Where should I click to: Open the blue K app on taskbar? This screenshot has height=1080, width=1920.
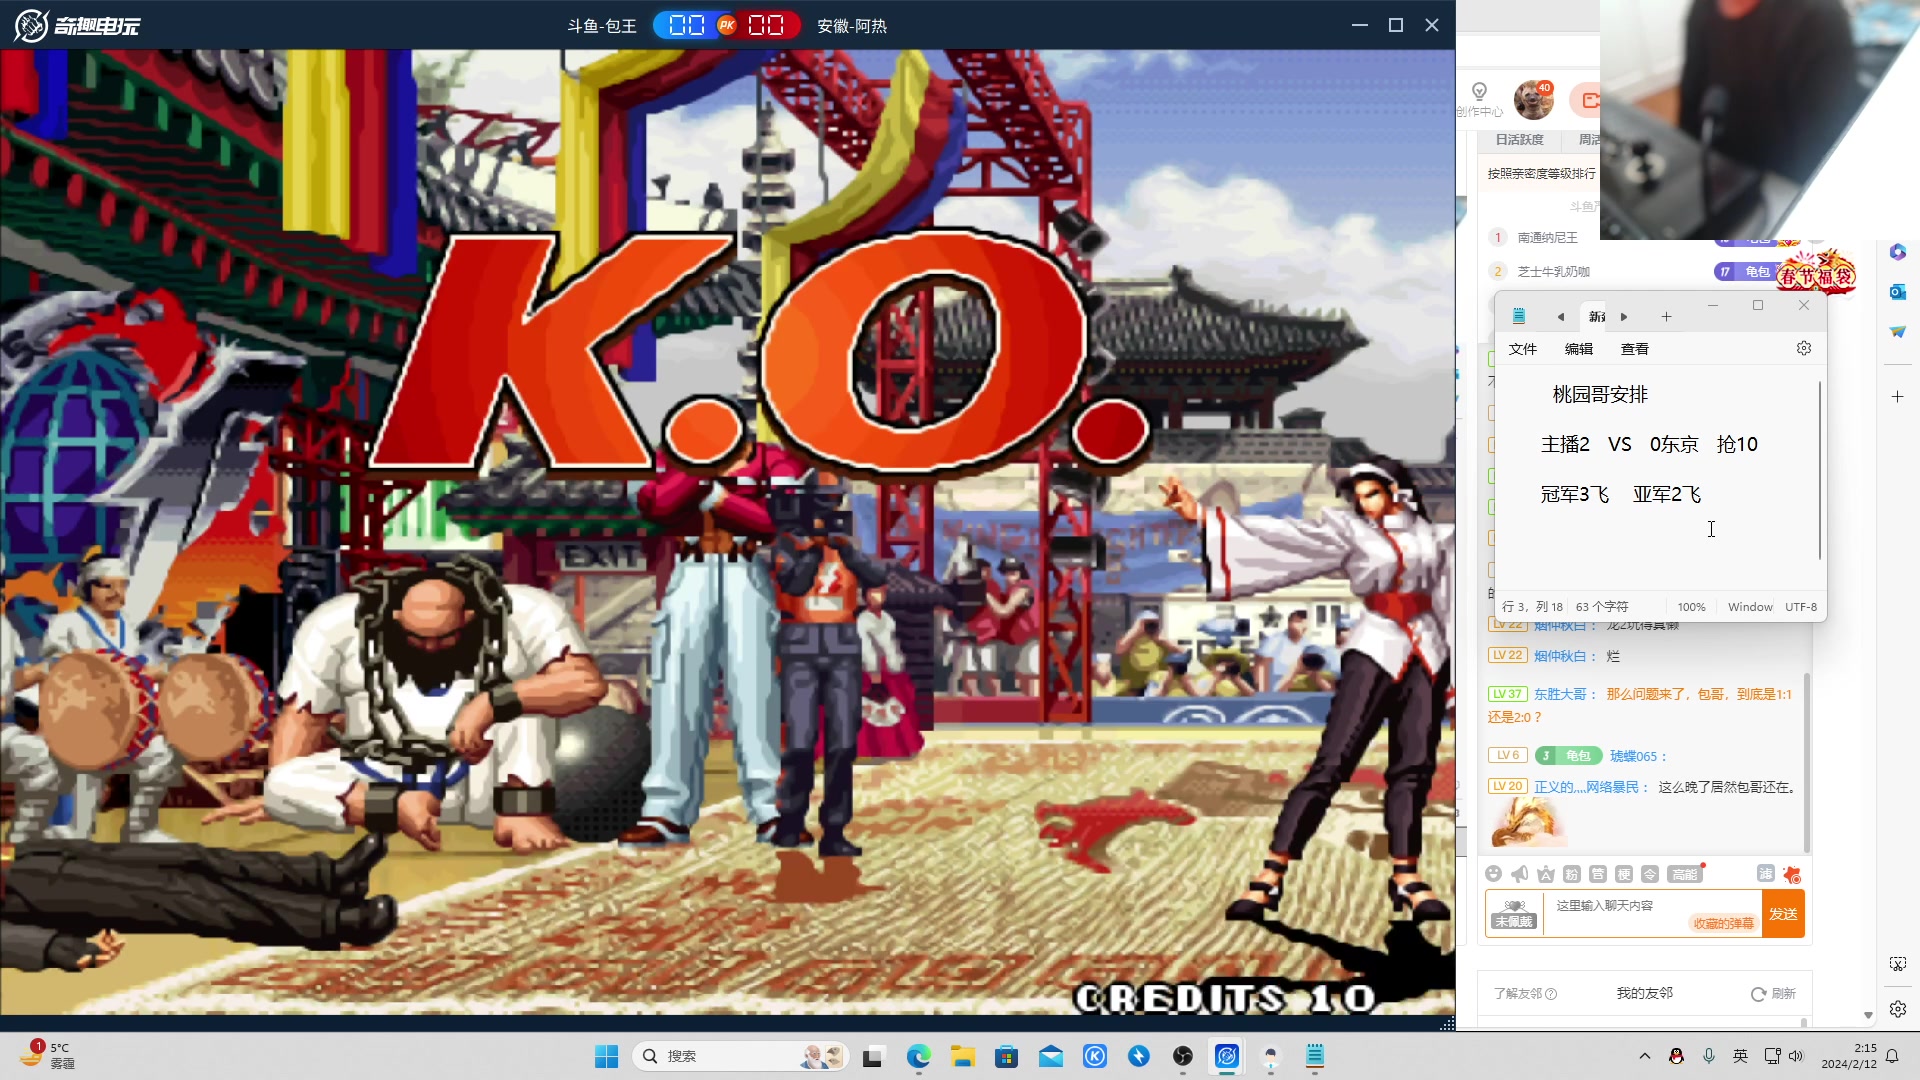[x=1095, y=1056]
